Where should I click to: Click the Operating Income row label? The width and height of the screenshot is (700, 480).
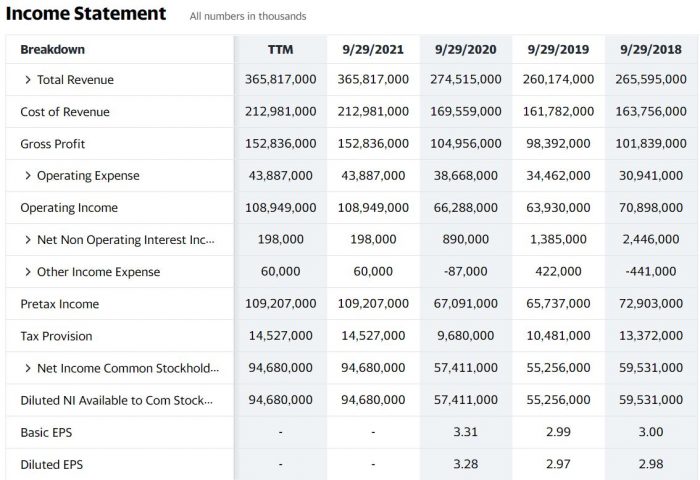[69, 208]
